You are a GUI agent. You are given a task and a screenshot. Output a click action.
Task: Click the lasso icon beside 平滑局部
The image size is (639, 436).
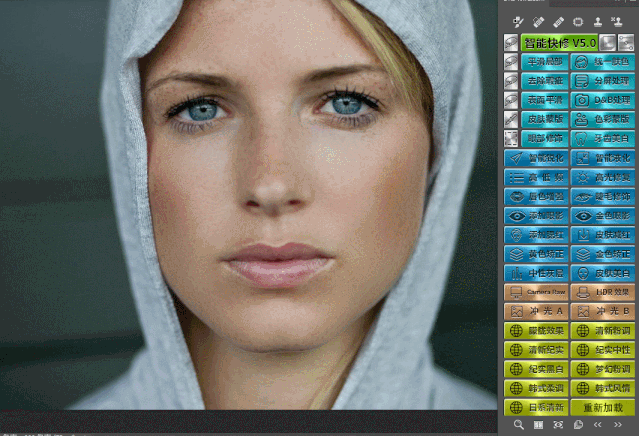pos(511,62)
